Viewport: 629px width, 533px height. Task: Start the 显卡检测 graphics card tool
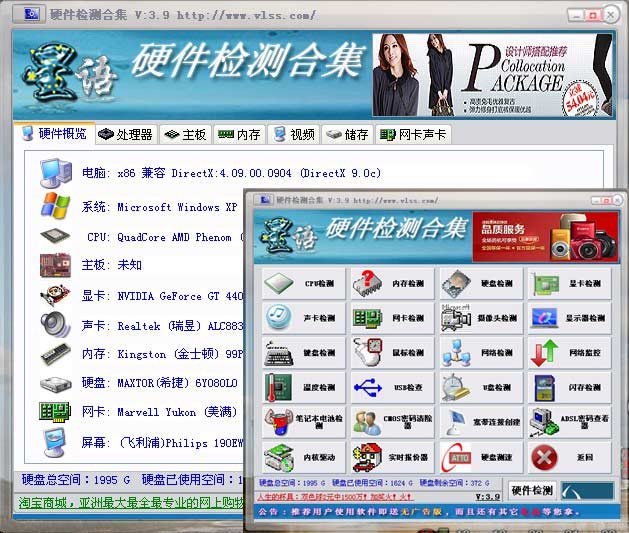tap(570, 284)
